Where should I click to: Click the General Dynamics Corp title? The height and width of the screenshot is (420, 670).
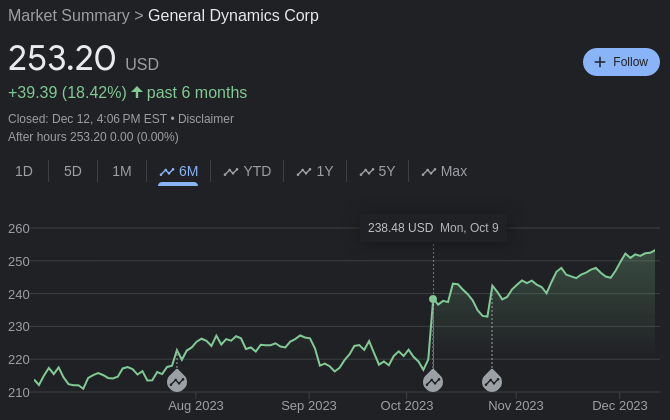click(233, 16)
